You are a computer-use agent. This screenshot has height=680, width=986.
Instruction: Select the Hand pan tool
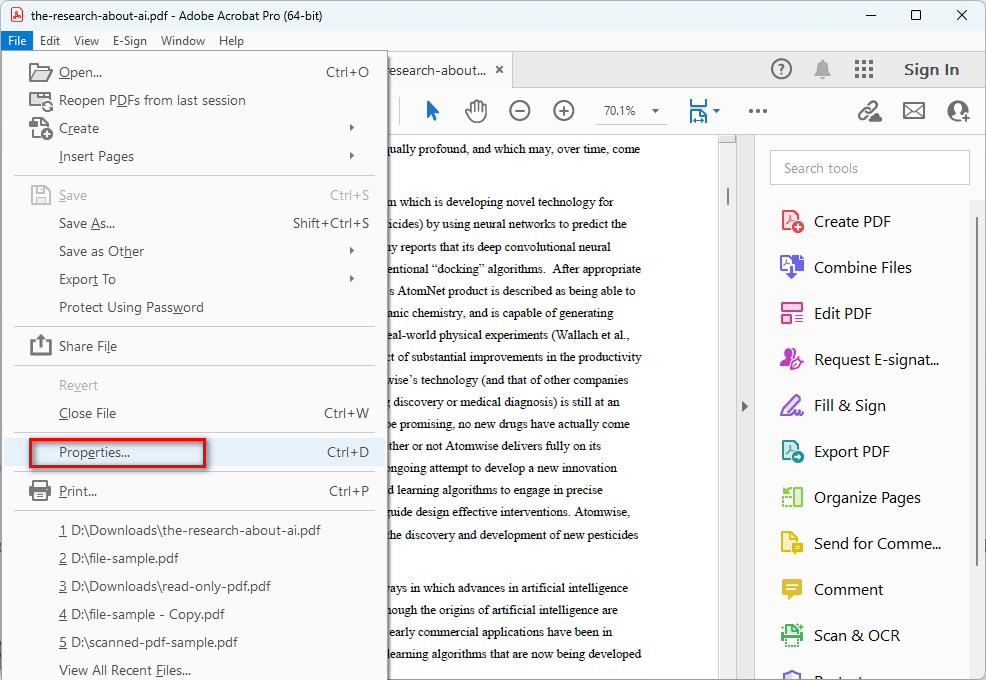(x=476, y=111)
